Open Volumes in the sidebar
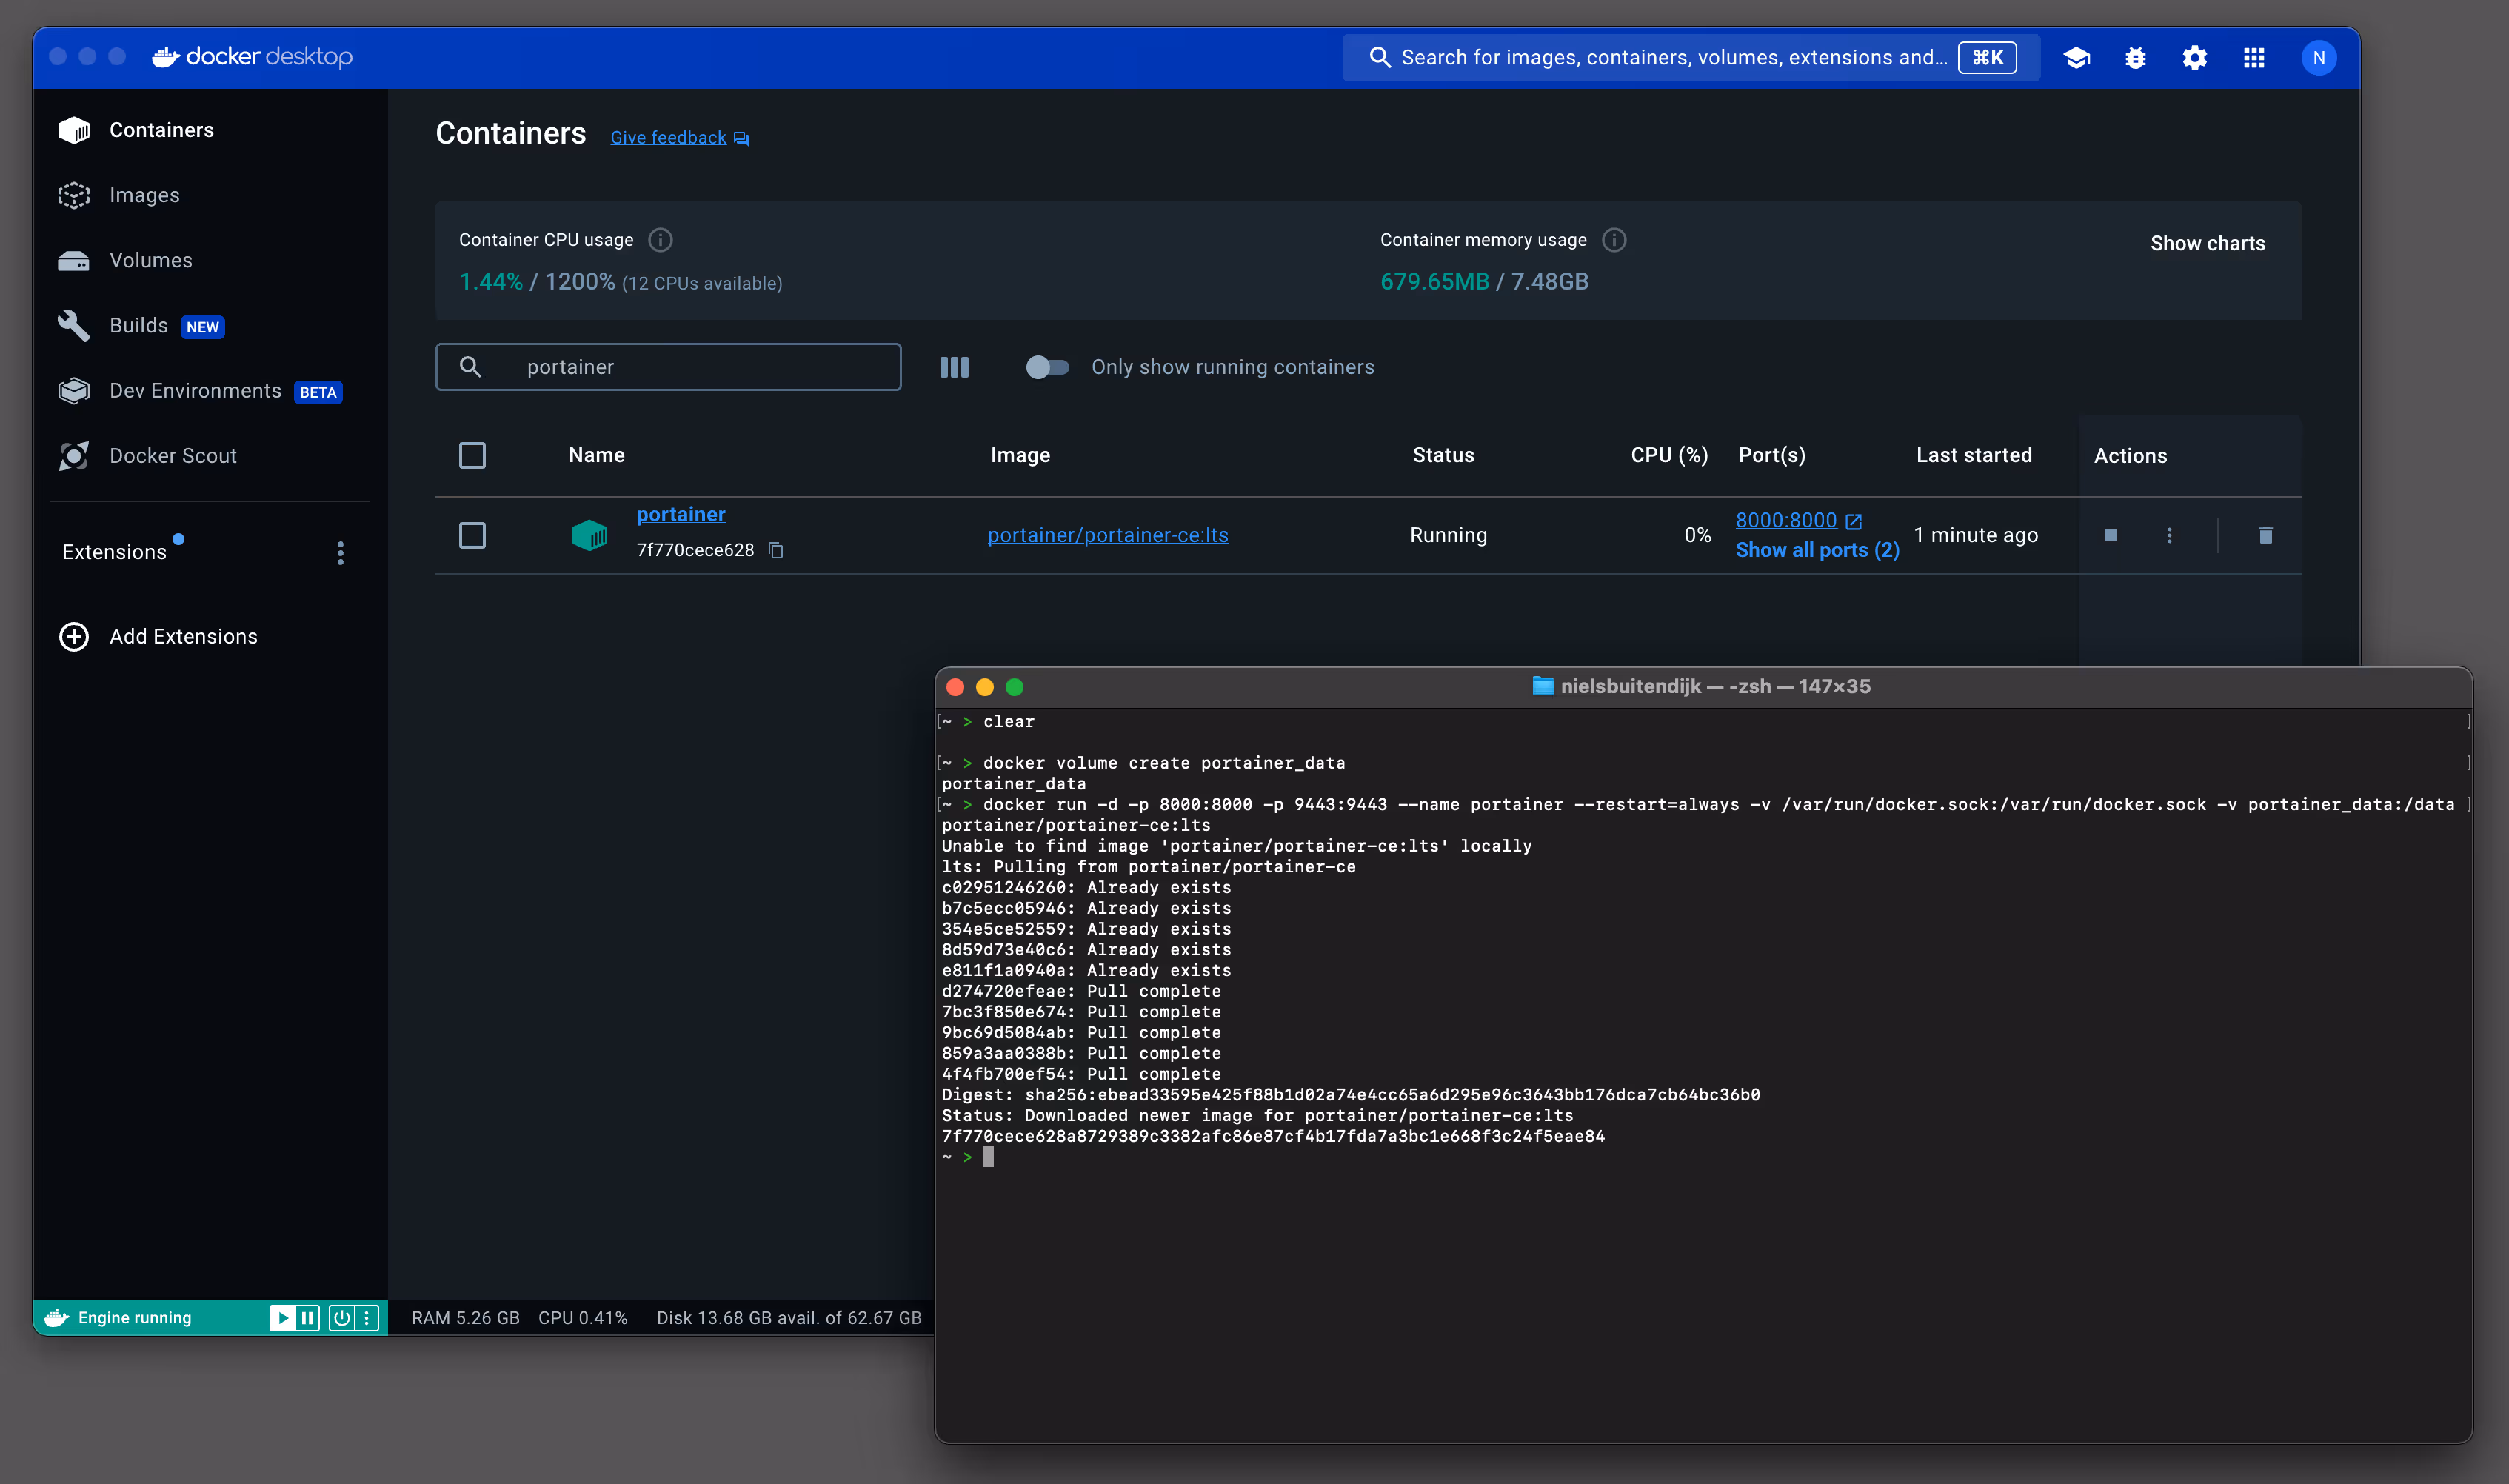The height and width of the screenshot is (1484, 2509). click(150, 260)
